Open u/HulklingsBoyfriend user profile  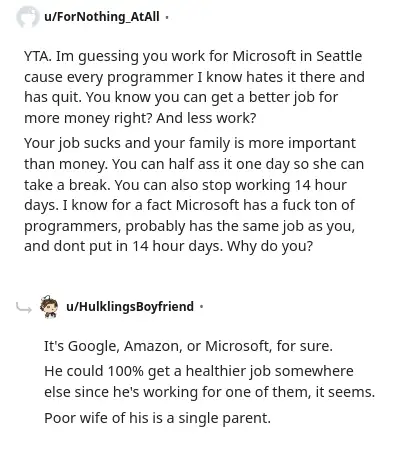(x=130, y=306)
